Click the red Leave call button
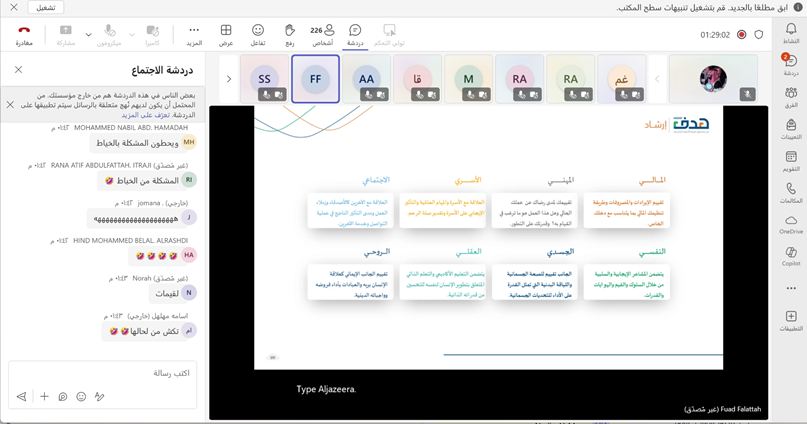The height and width of the screenshot is (424, 807). pos(24,35)
